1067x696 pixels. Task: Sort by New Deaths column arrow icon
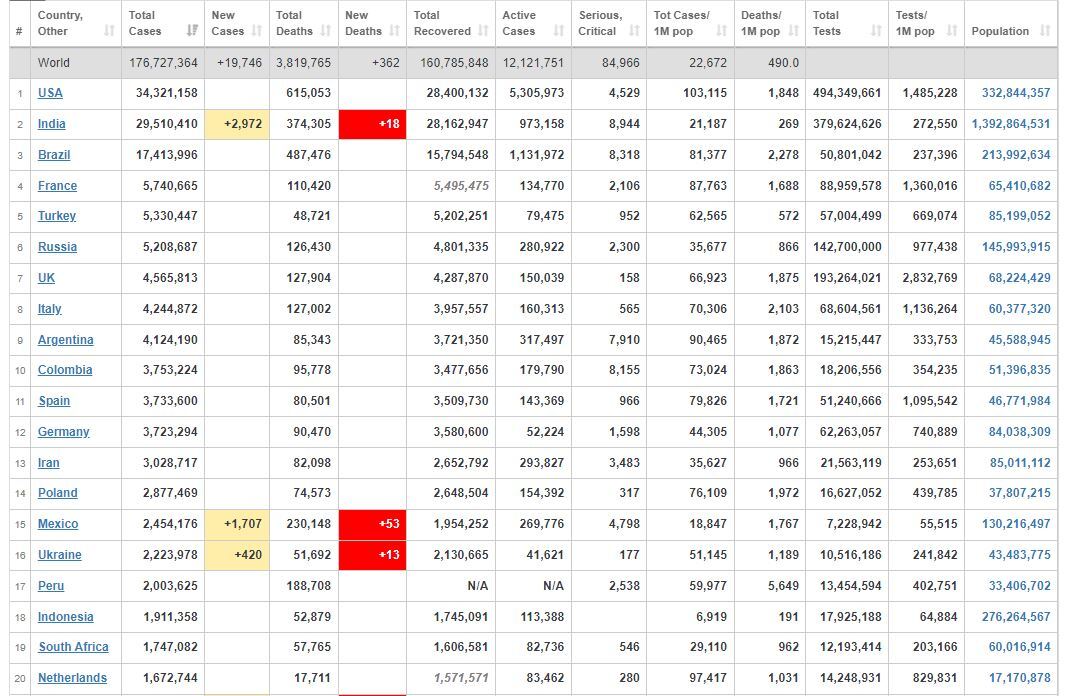pos(395,31)
